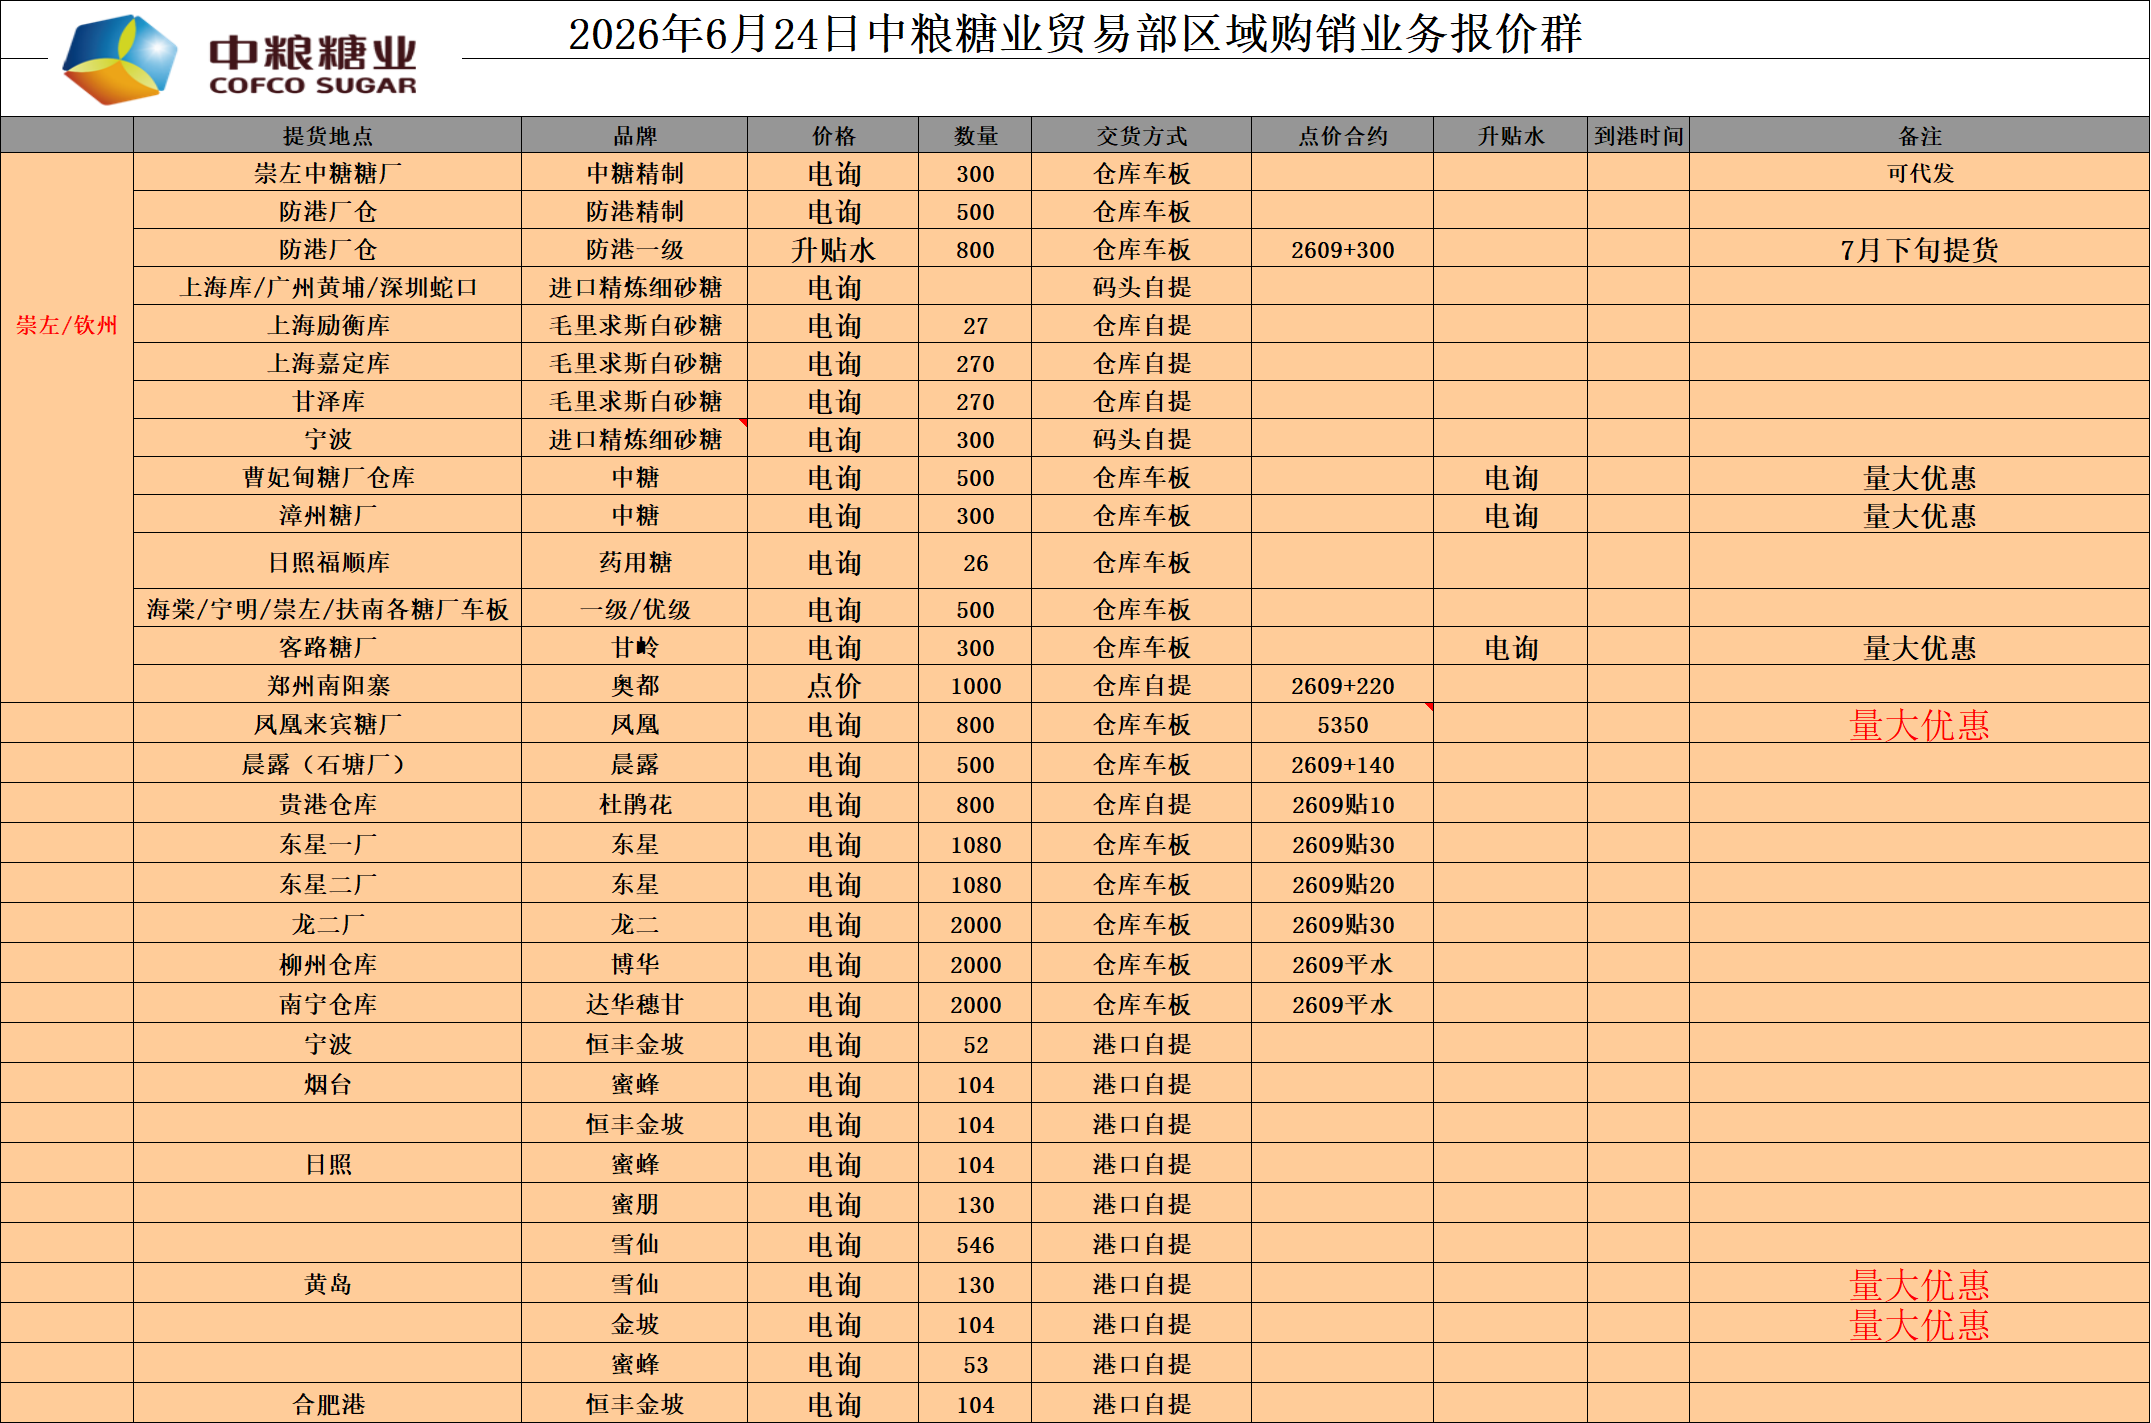Screen dimensions: 2151x1423
Task: Select the '上海库/广州黄埔/深圳蛇口' location cell
Action: [327, 287]
